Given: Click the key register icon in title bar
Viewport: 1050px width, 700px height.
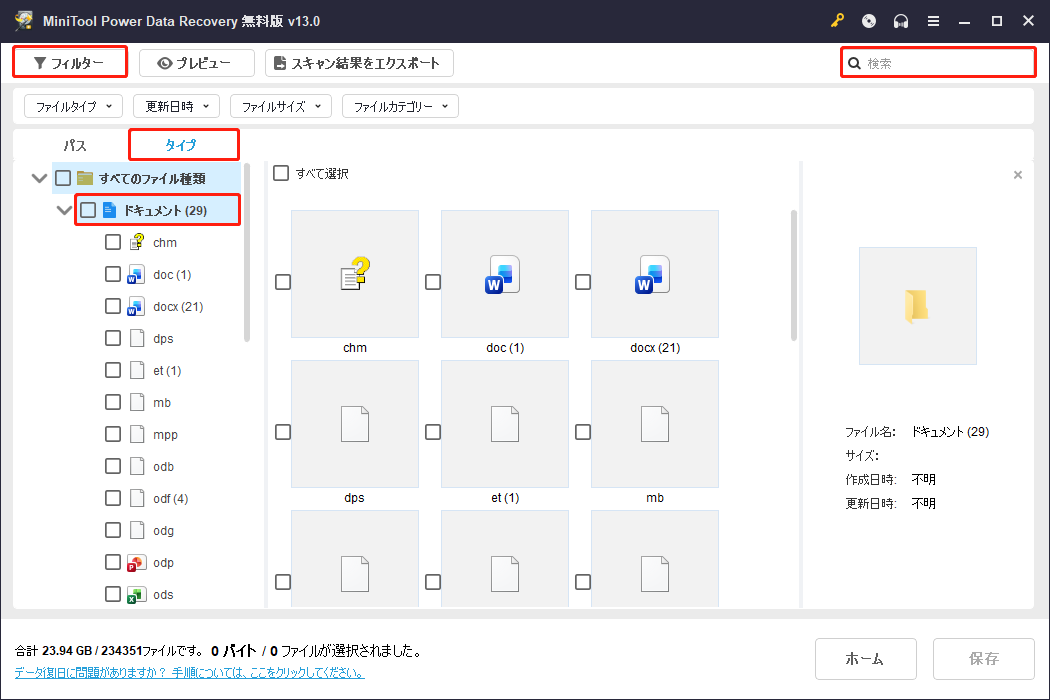Looking at the screenshot, I should [837, 21].
